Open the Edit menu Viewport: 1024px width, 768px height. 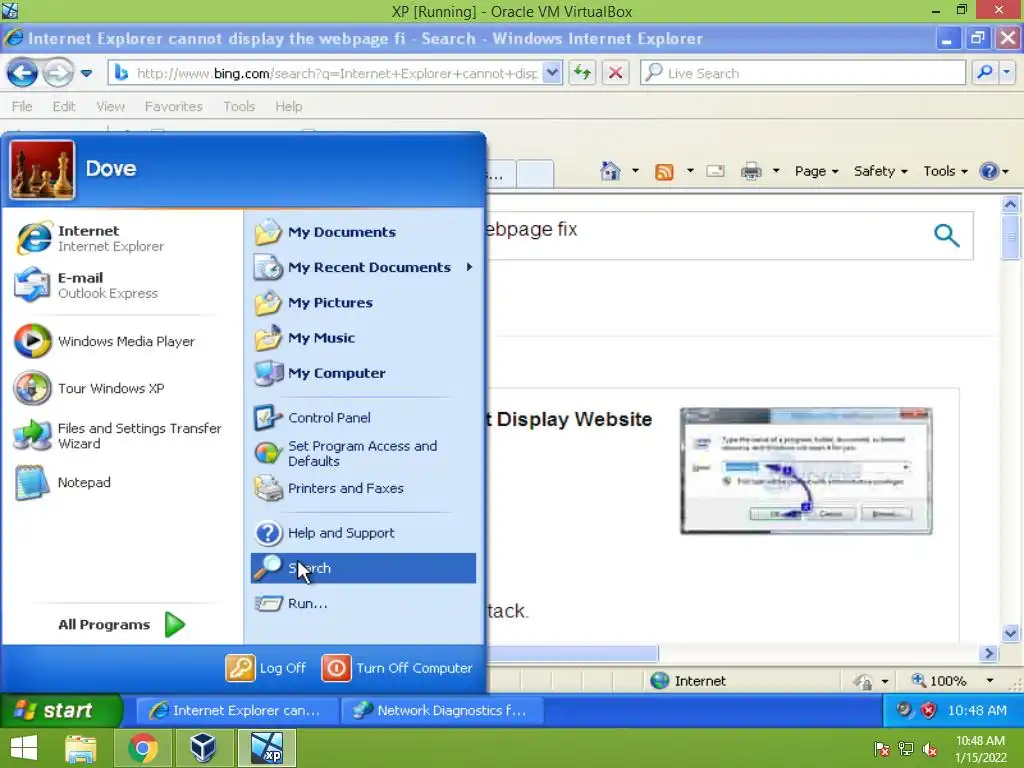[64, 106]
